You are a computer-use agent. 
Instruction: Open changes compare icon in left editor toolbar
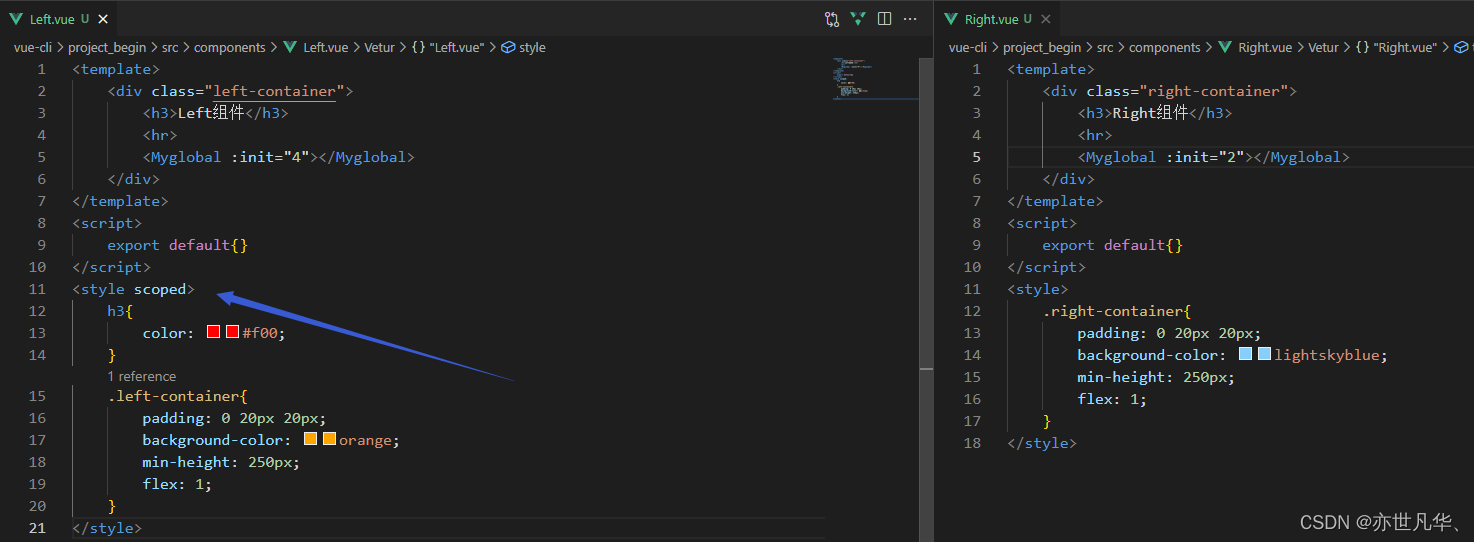pyautogui.click(x=832, y=19)
